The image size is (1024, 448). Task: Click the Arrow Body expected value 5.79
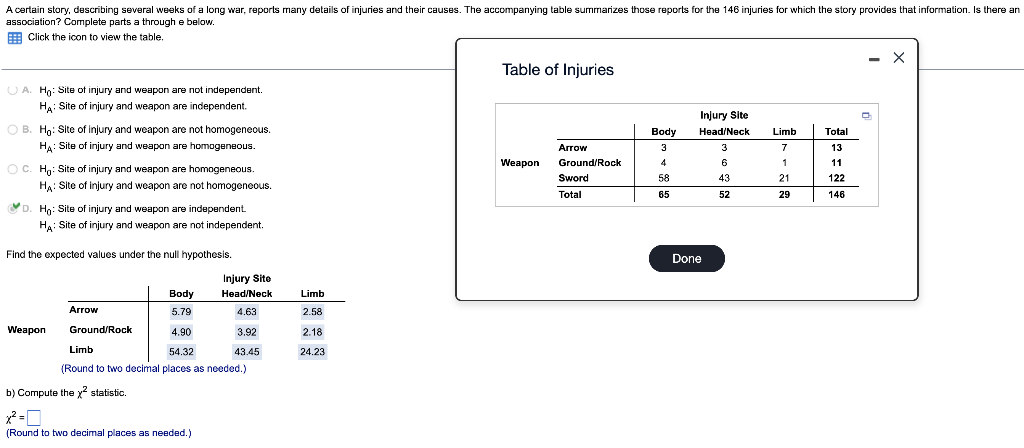pyautogui.click(x=181, y=312)
